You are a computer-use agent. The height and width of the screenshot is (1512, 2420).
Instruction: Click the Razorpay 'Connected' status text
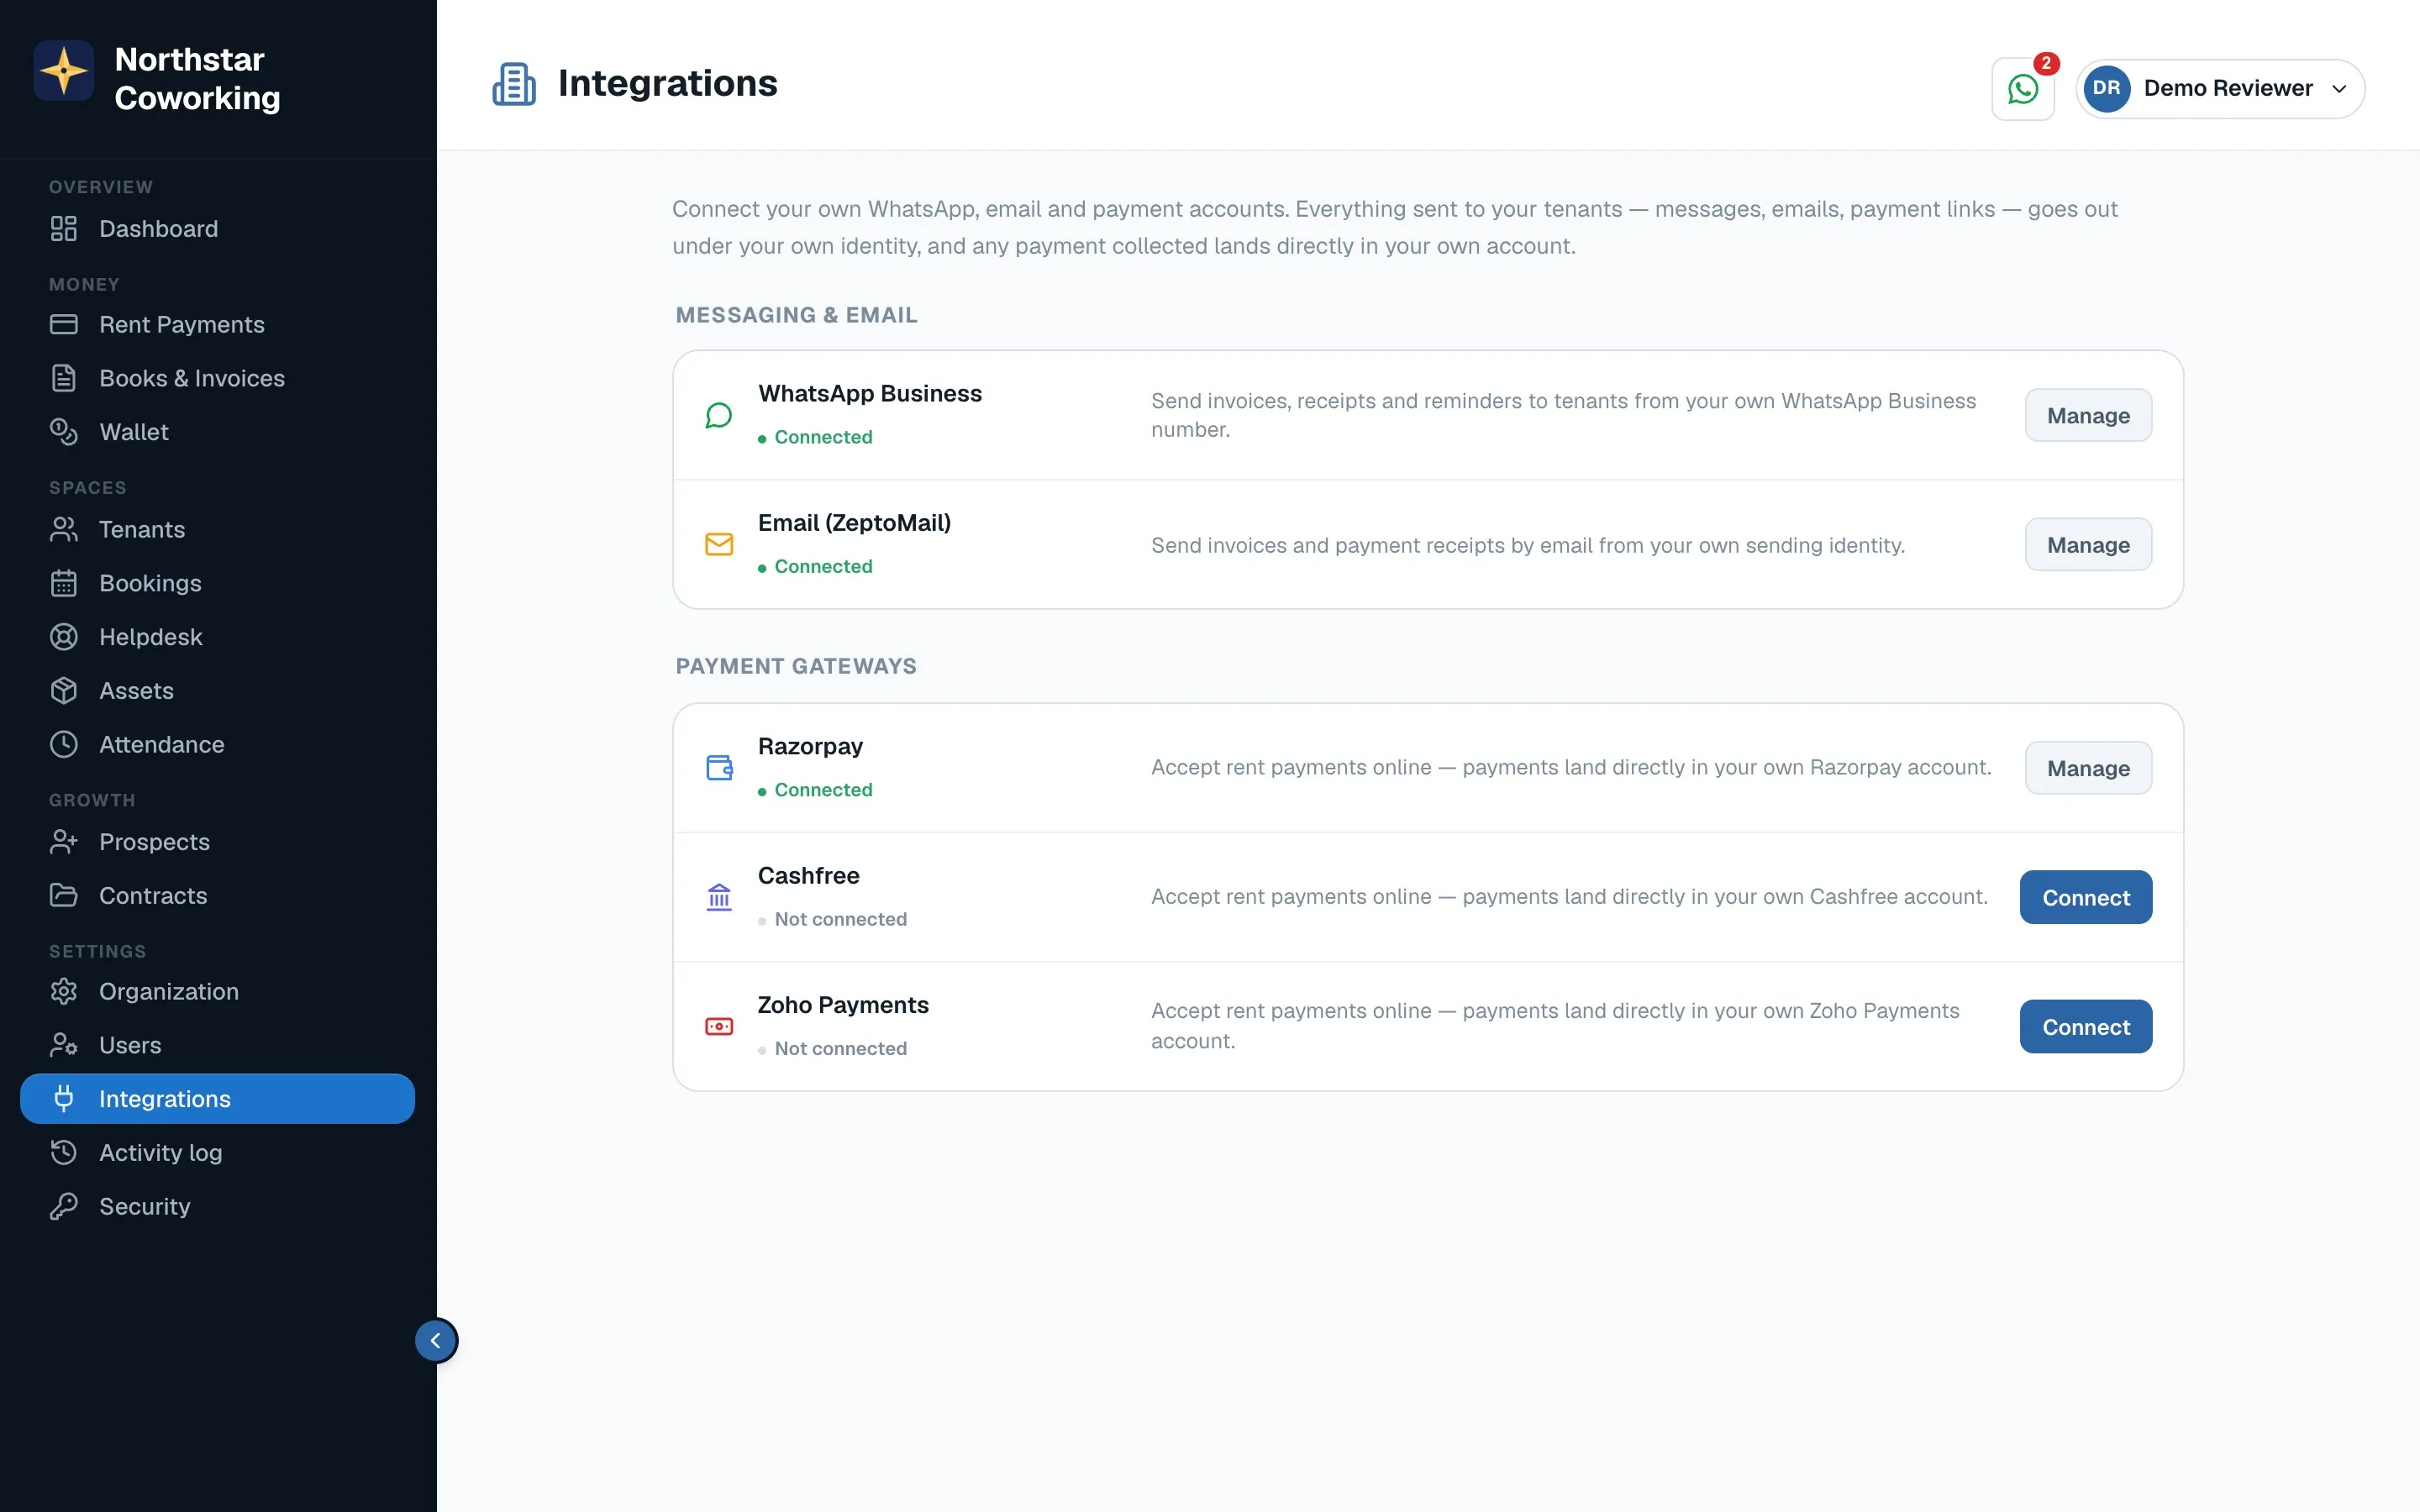point(823,790)
